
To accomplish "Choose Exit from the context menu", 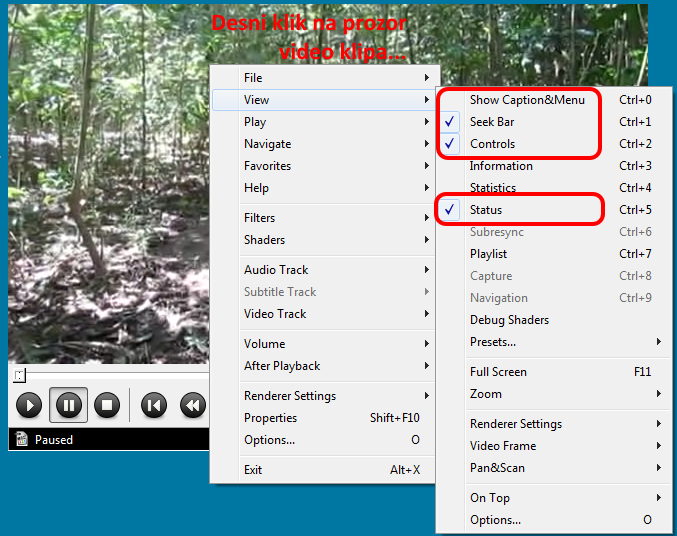I will [x=324, y=469].
